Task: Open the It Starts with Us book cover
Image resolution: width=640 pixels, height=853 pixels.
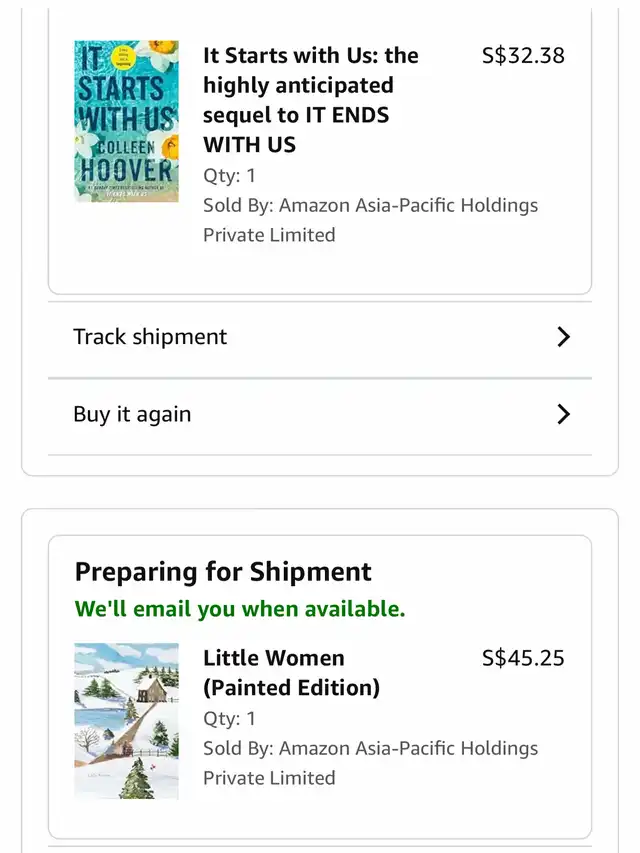Action: pos(126,121)
